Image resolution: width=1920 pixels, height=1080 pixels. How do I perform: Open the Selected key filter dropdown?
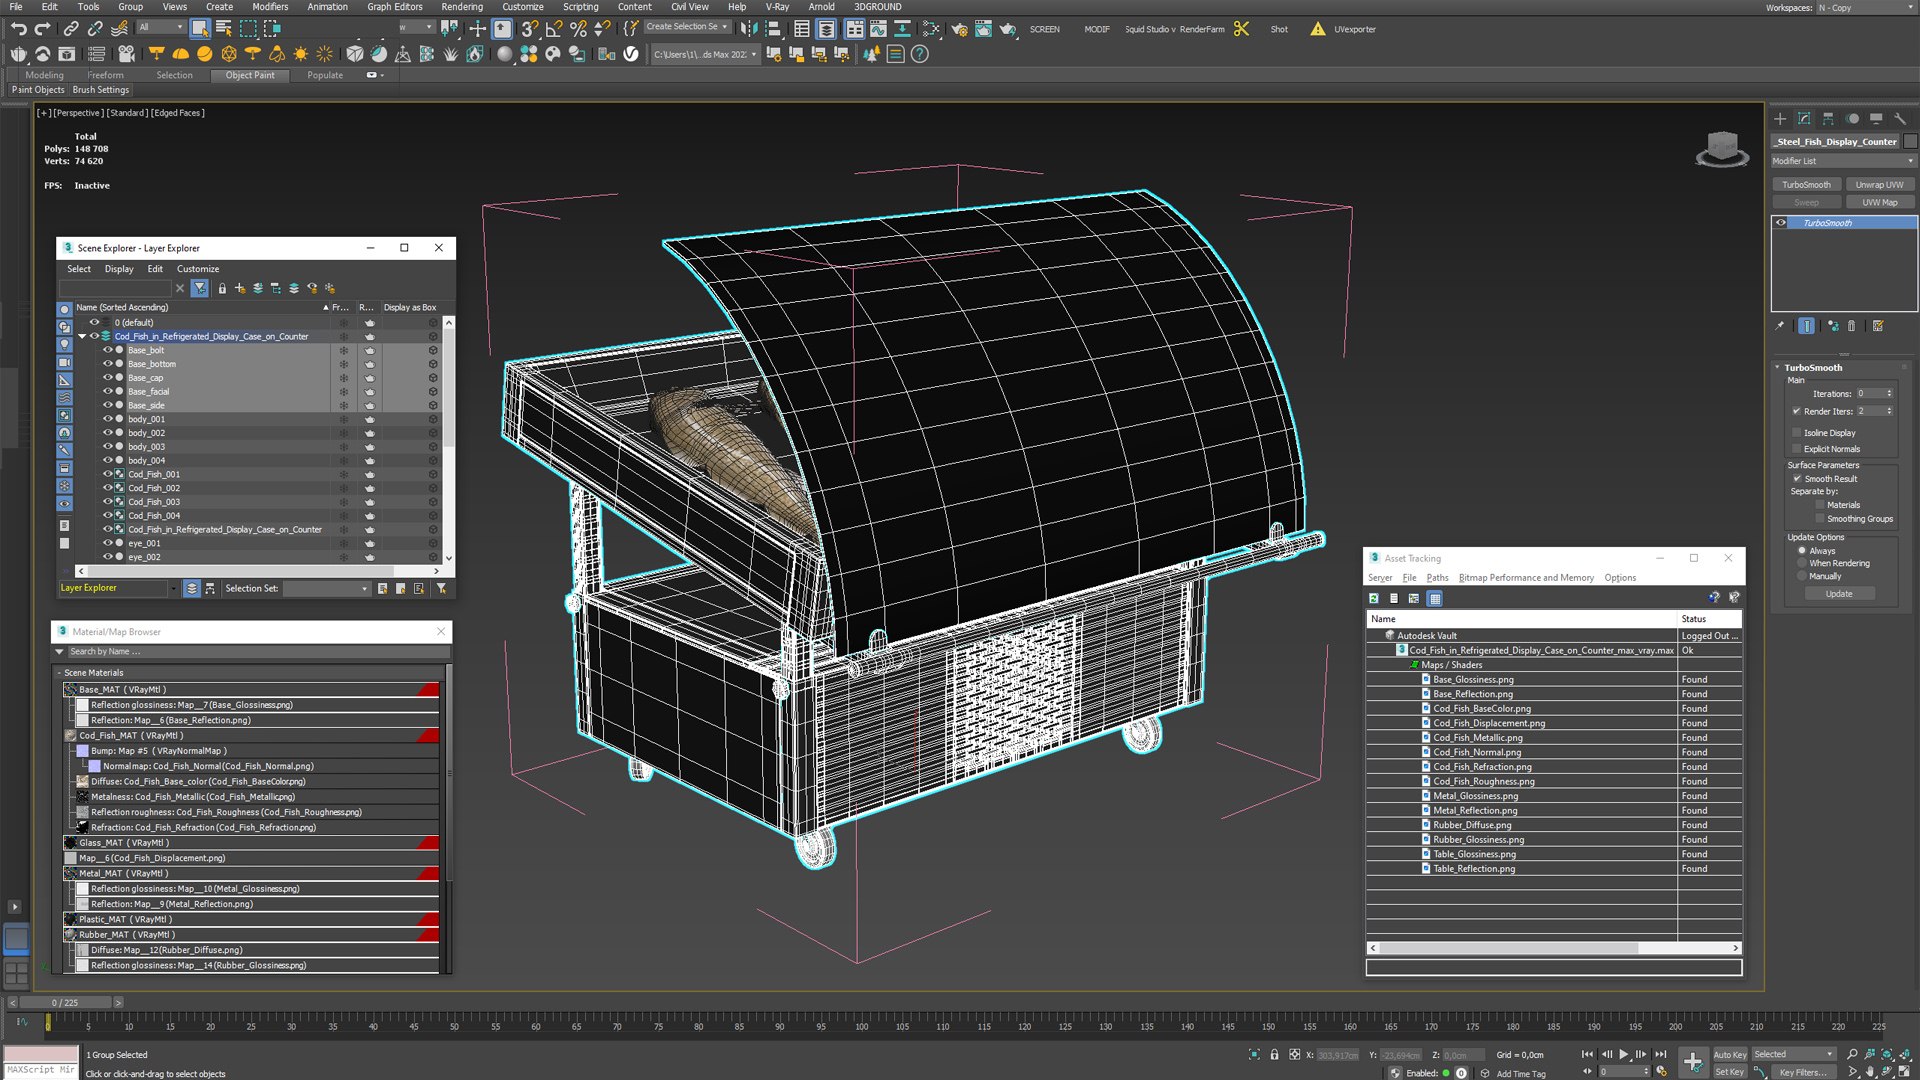(x=1794, y=1054)
